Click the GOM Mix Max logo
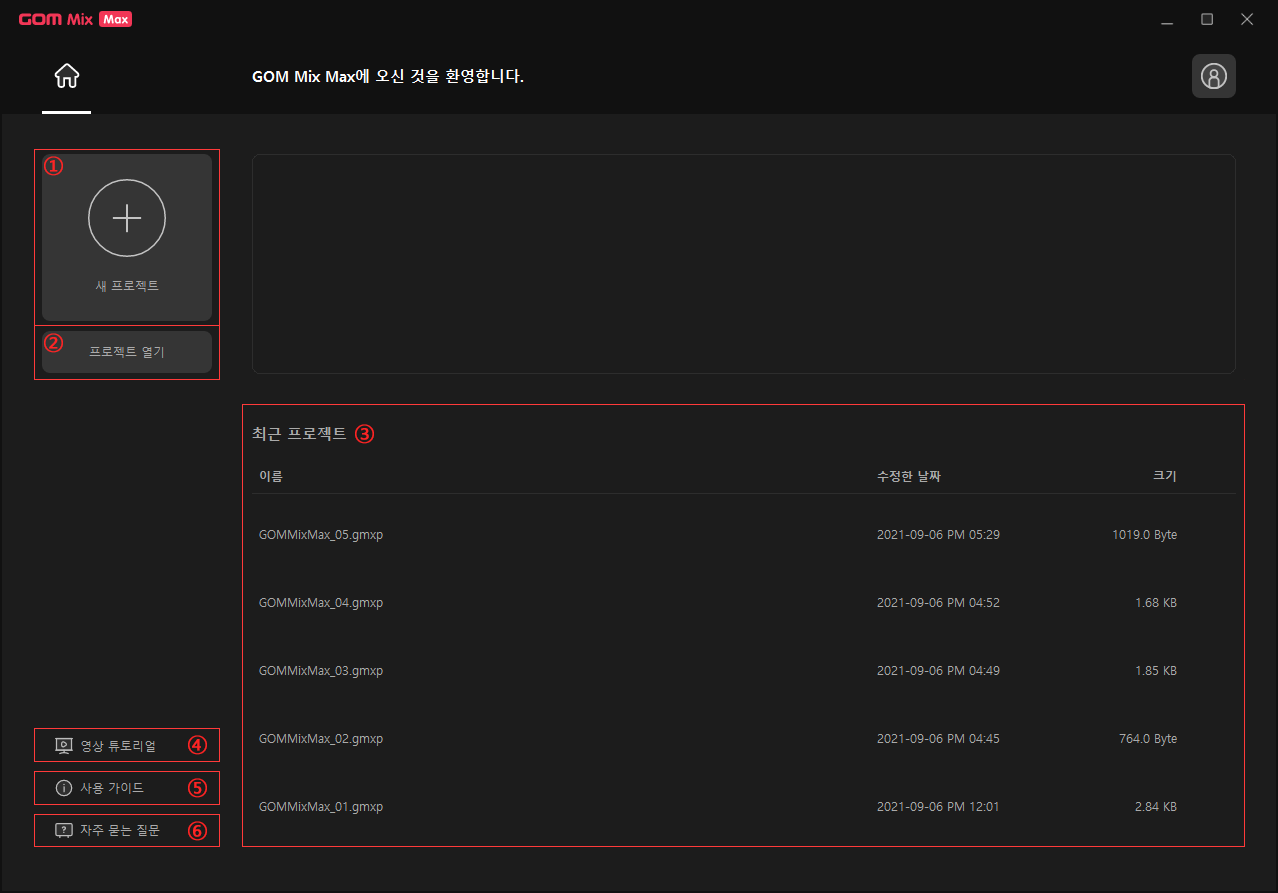1278x893 pixels. tap(75, 19)
